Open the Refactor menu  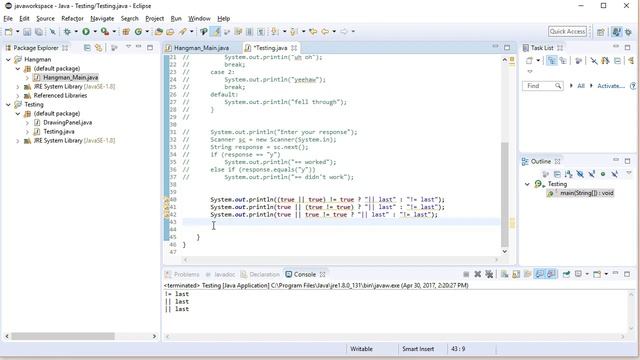(x=72, y=18)
